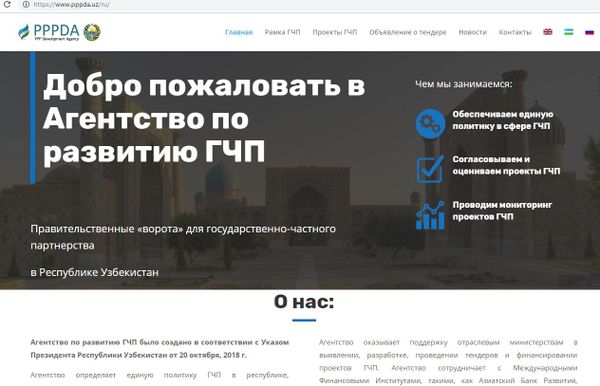
Task: Click the chart icon for project monitoring
Action: 430,215
